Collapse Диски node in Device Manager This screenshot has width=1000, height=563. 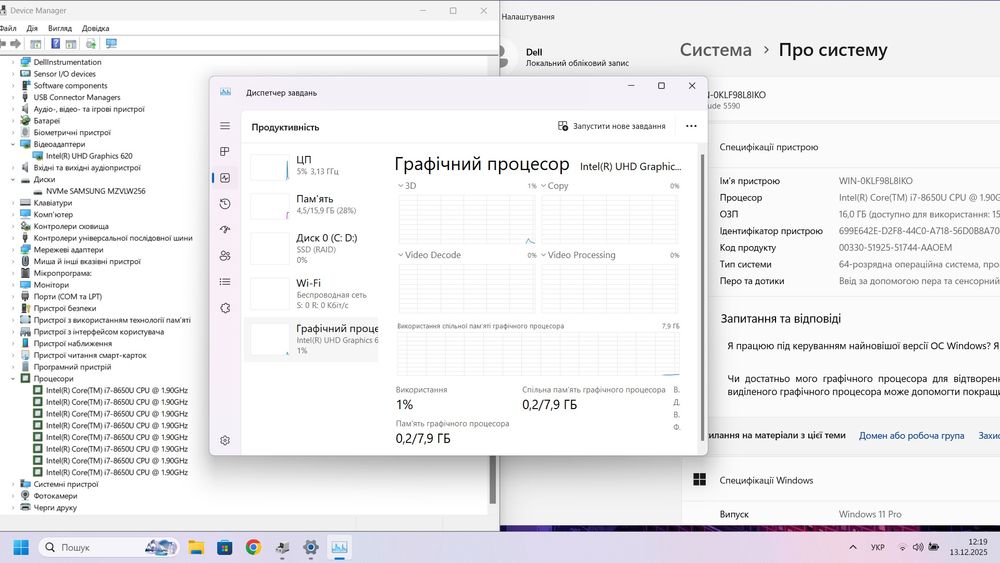click(13, 179)
